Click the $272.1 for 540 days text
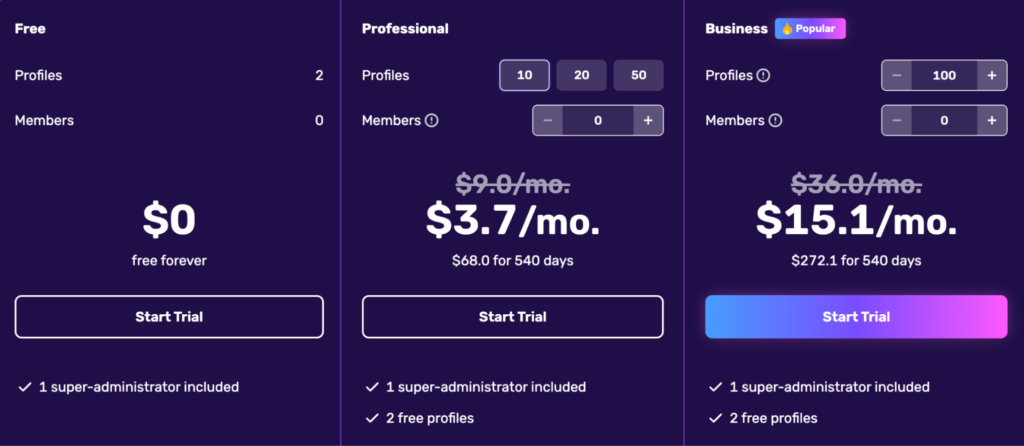 point(855,261)
